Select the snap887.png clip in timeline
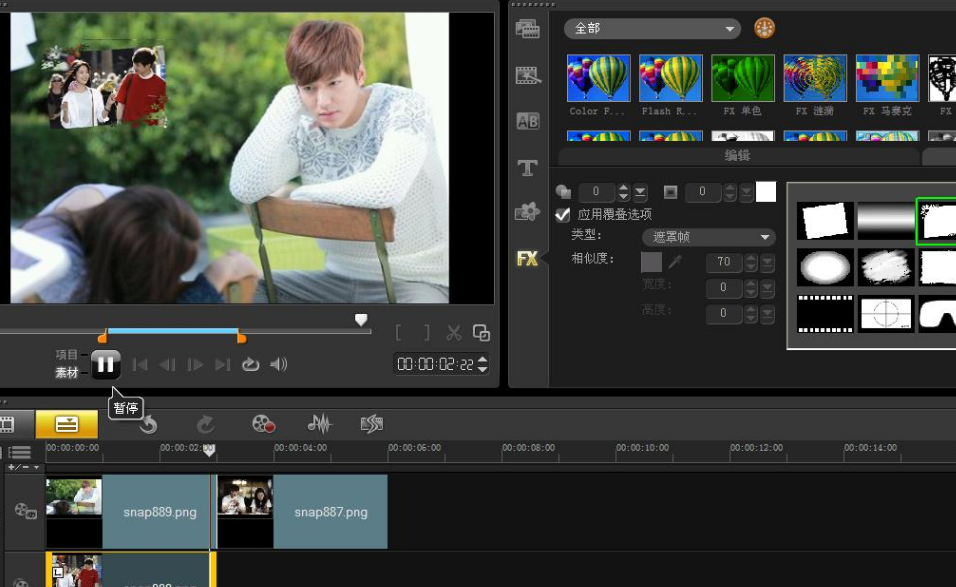 [x=330, y=512]
